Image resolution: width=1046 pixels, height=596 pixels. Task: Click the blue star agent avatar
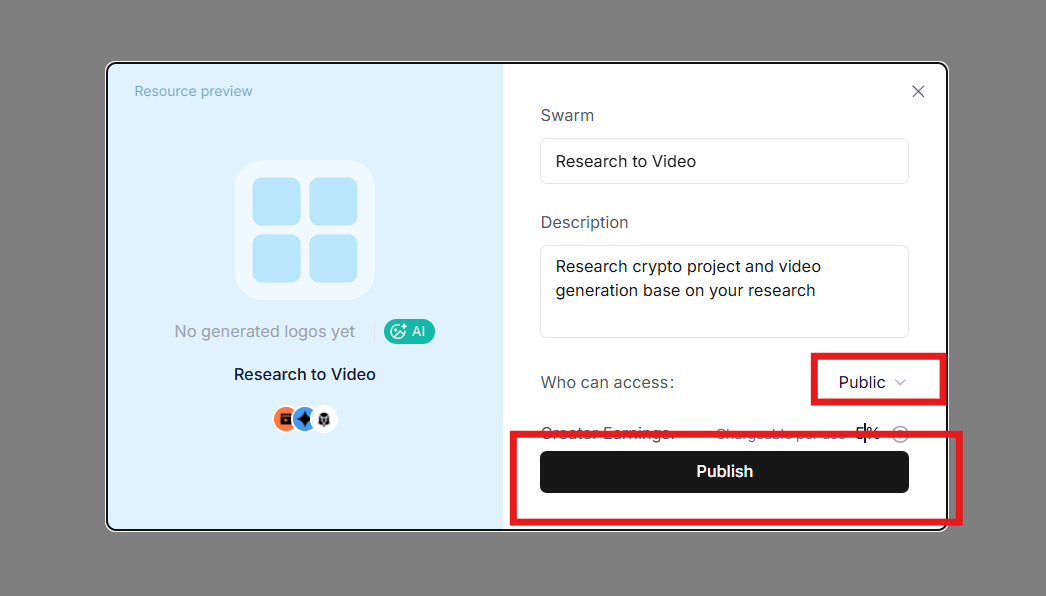[304, 419]
